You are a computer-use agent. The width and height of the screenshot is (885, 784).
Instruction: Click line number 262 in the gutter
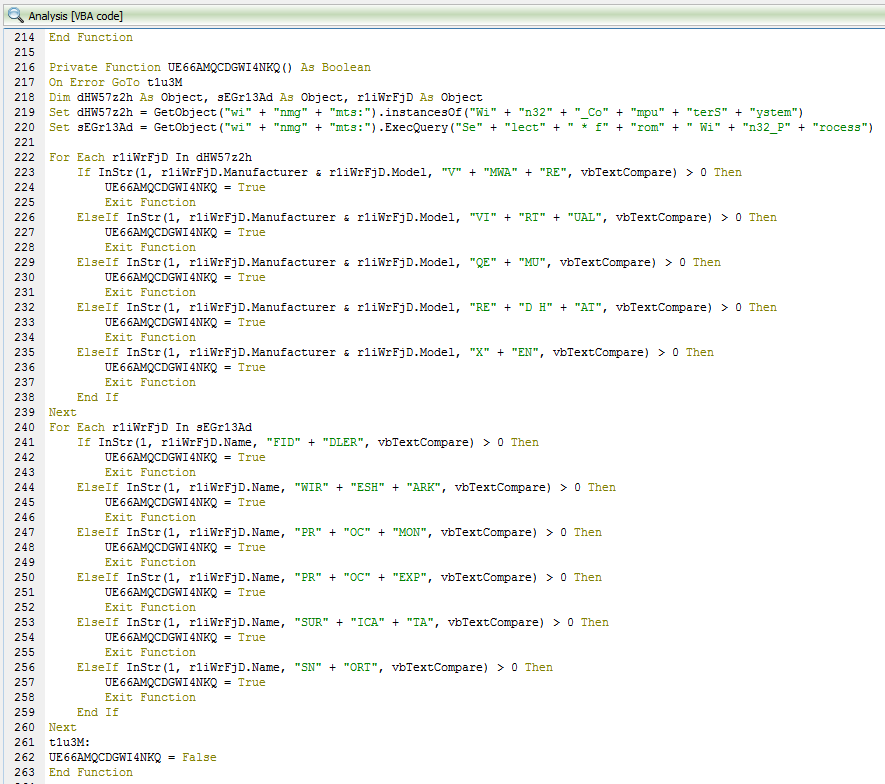[24, 757]
